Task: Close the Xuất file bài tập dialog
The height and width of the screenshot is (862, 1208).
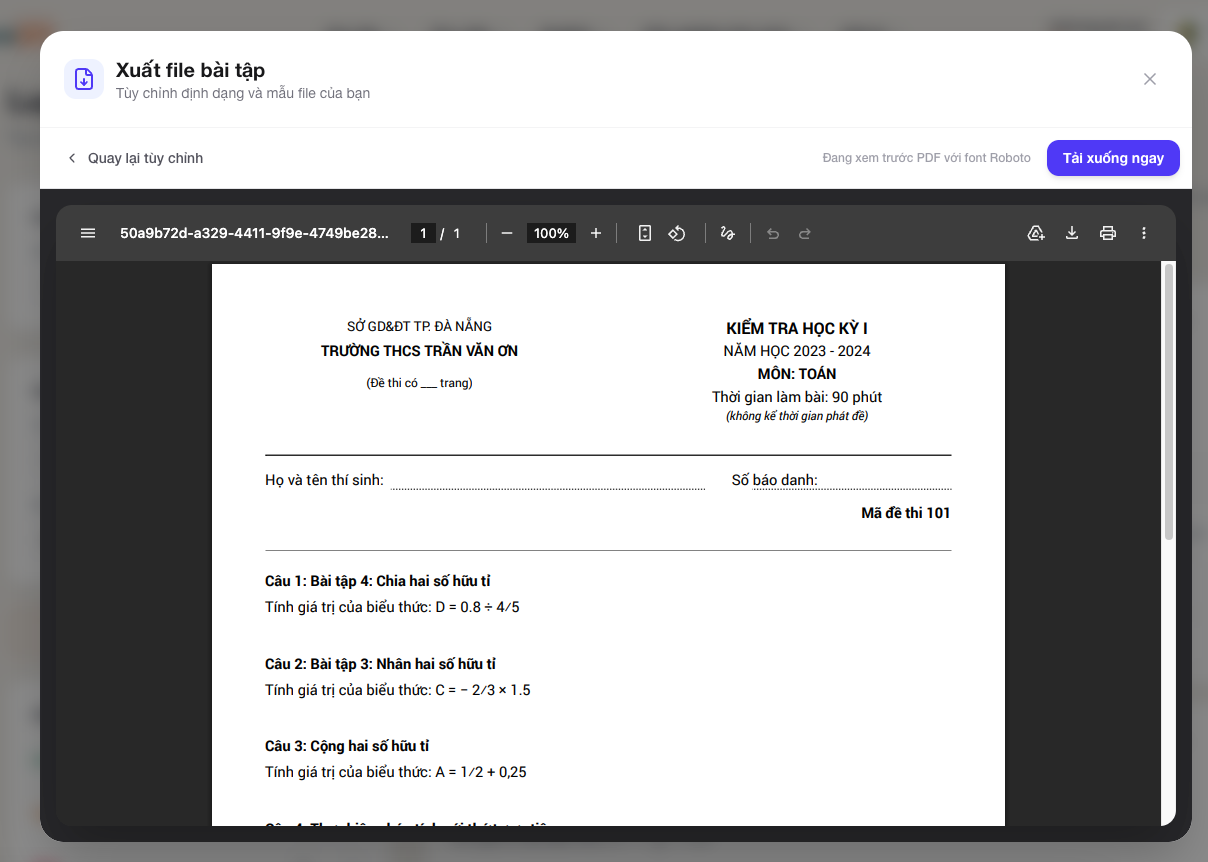Action: (x=1150, y=79)
